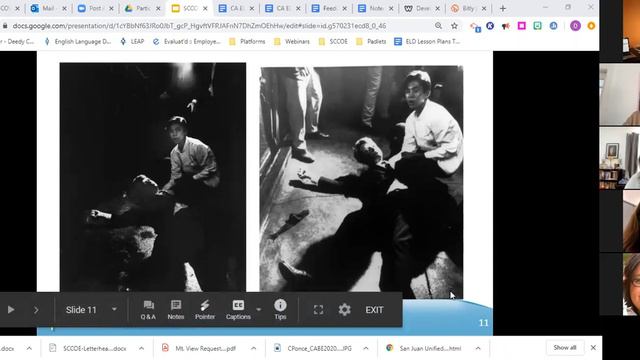Click the pink square extension icon
640x360 pixels.
(522, 26)
